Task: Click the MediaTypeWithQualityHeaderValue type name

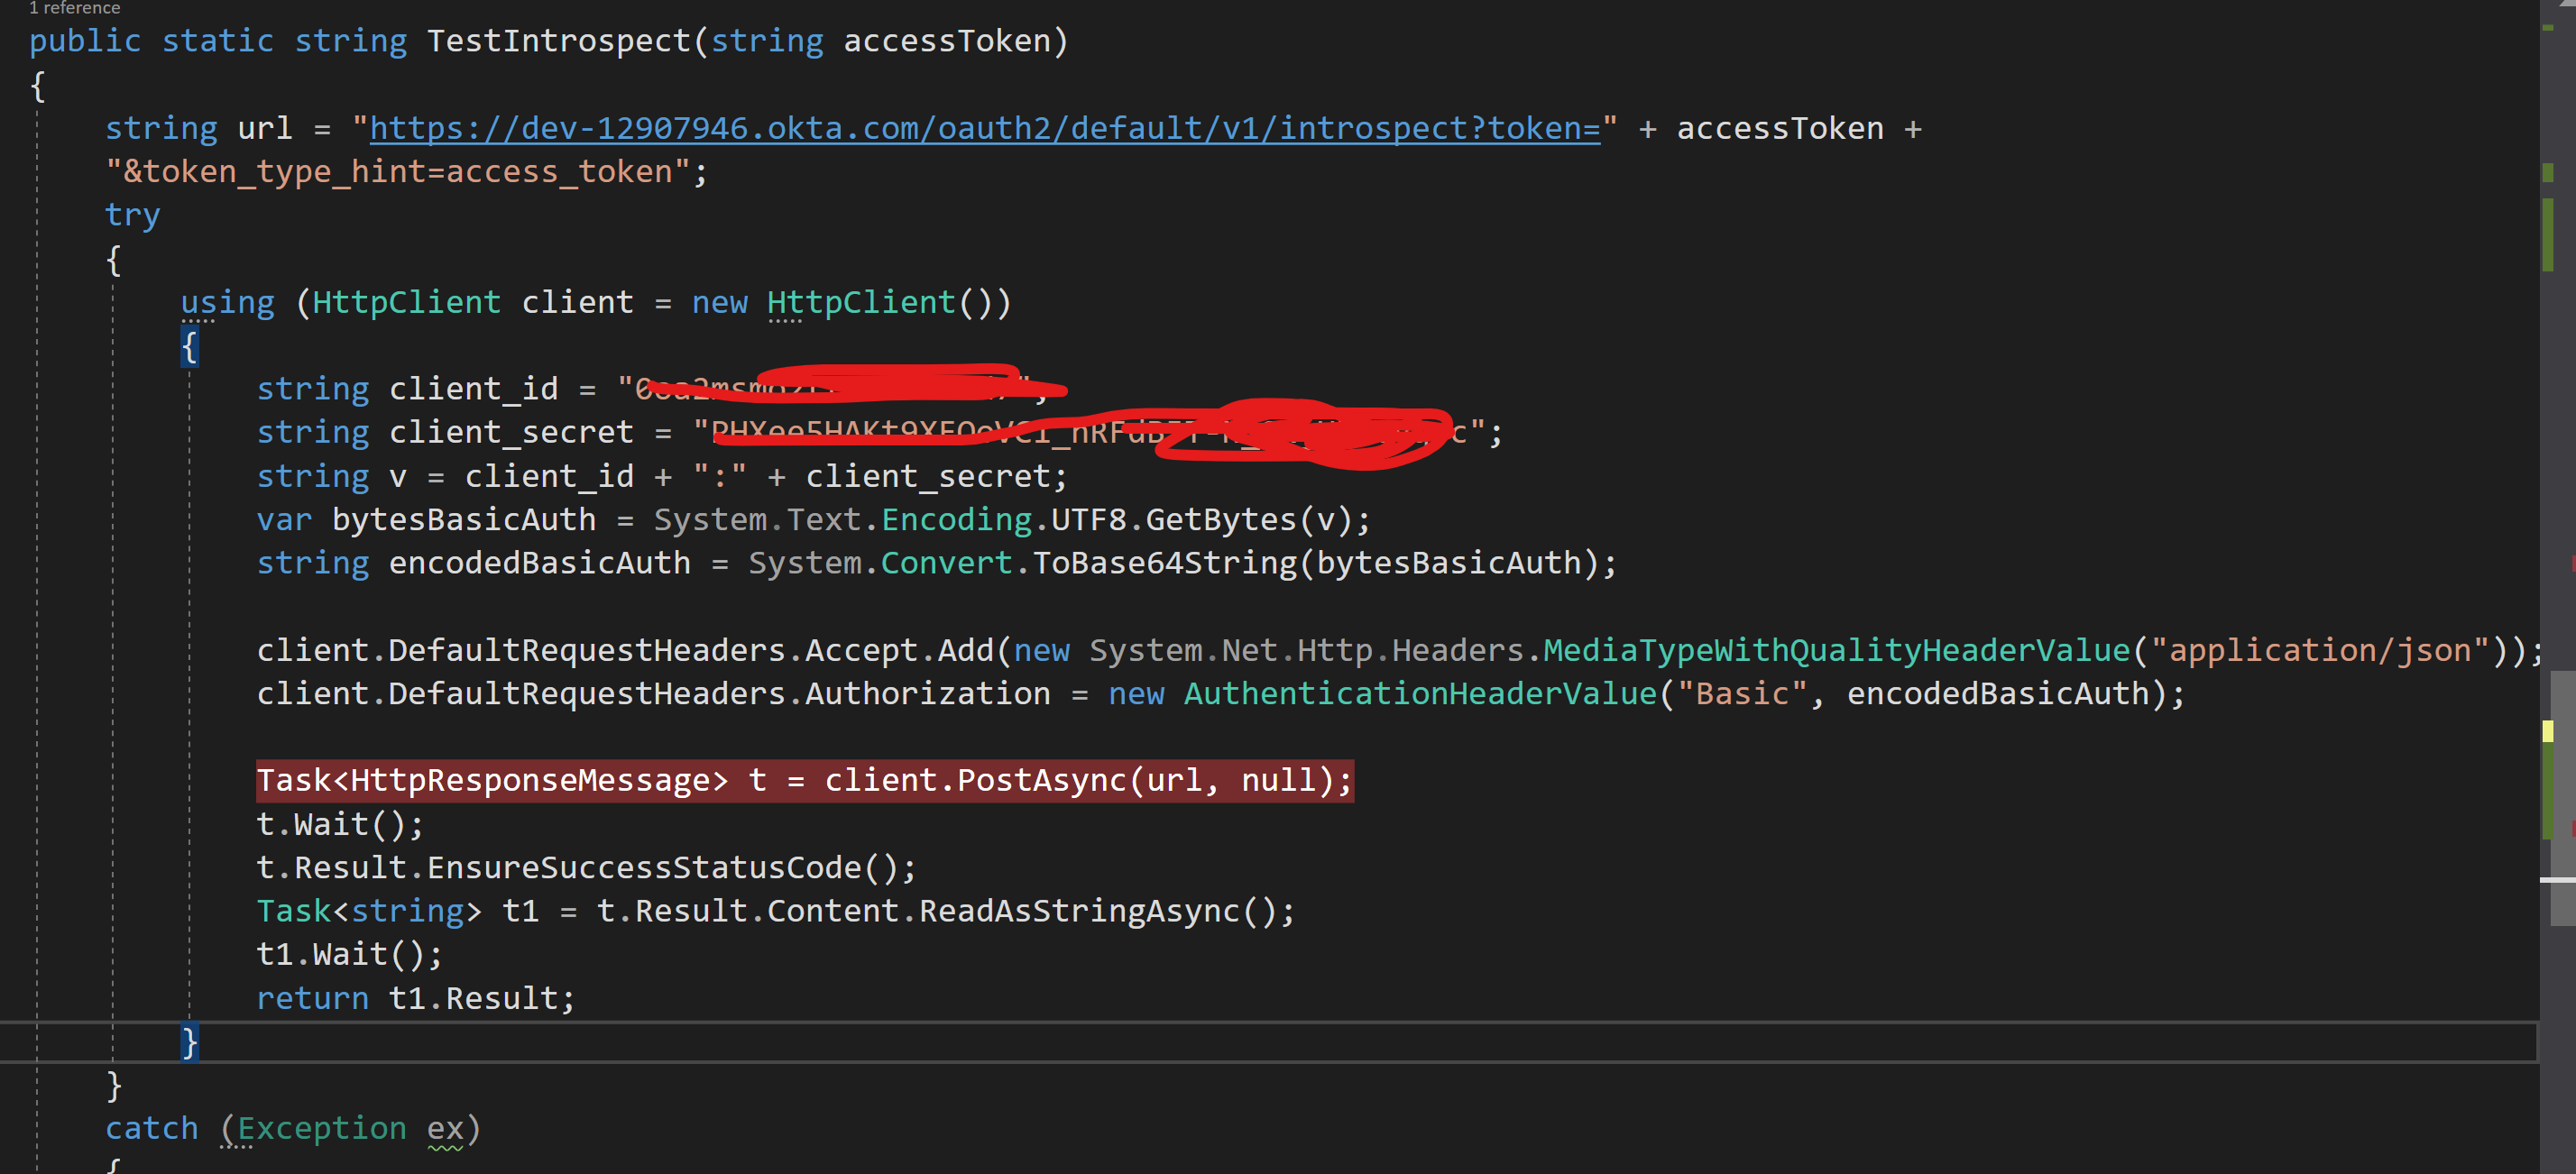Action: tap(1836, 651)
